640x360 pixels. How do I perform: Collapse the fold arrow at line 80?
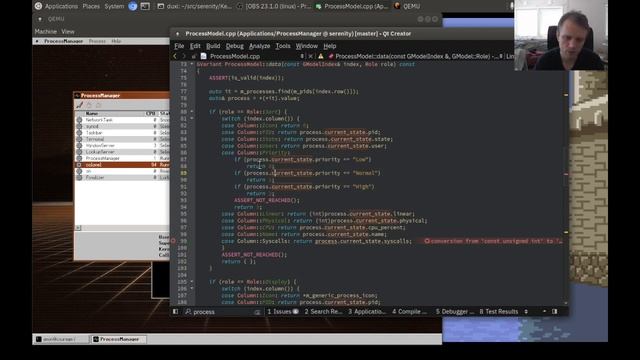(192, 112)
